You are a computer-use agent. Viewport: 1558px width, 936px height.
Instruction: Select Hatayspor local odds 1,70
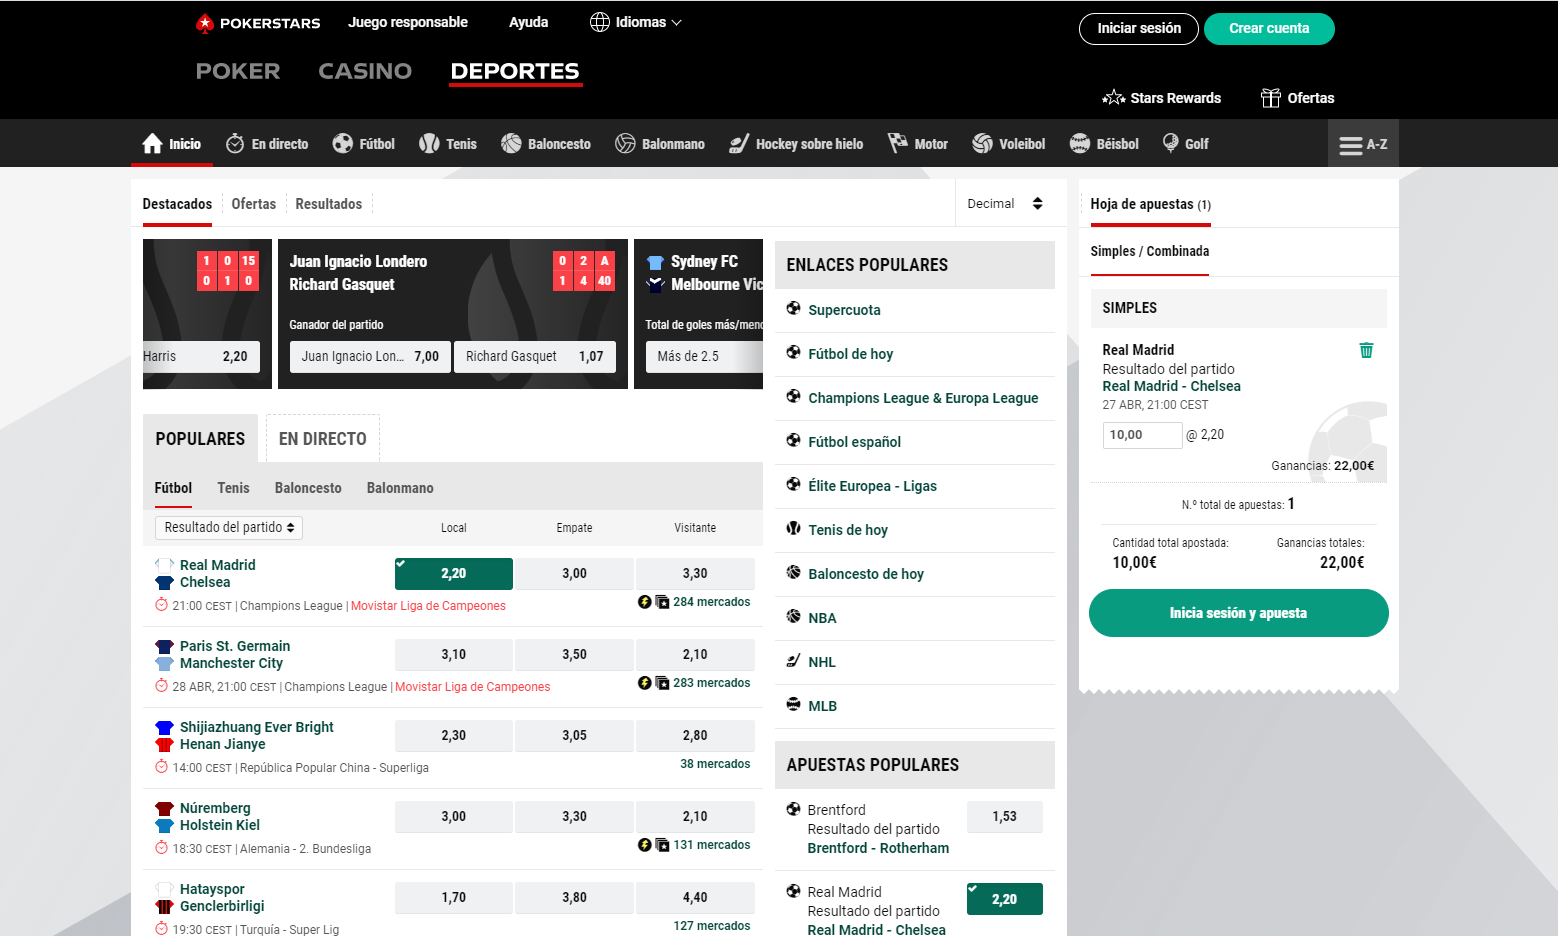pyautogui.click(x=454, y=898)
